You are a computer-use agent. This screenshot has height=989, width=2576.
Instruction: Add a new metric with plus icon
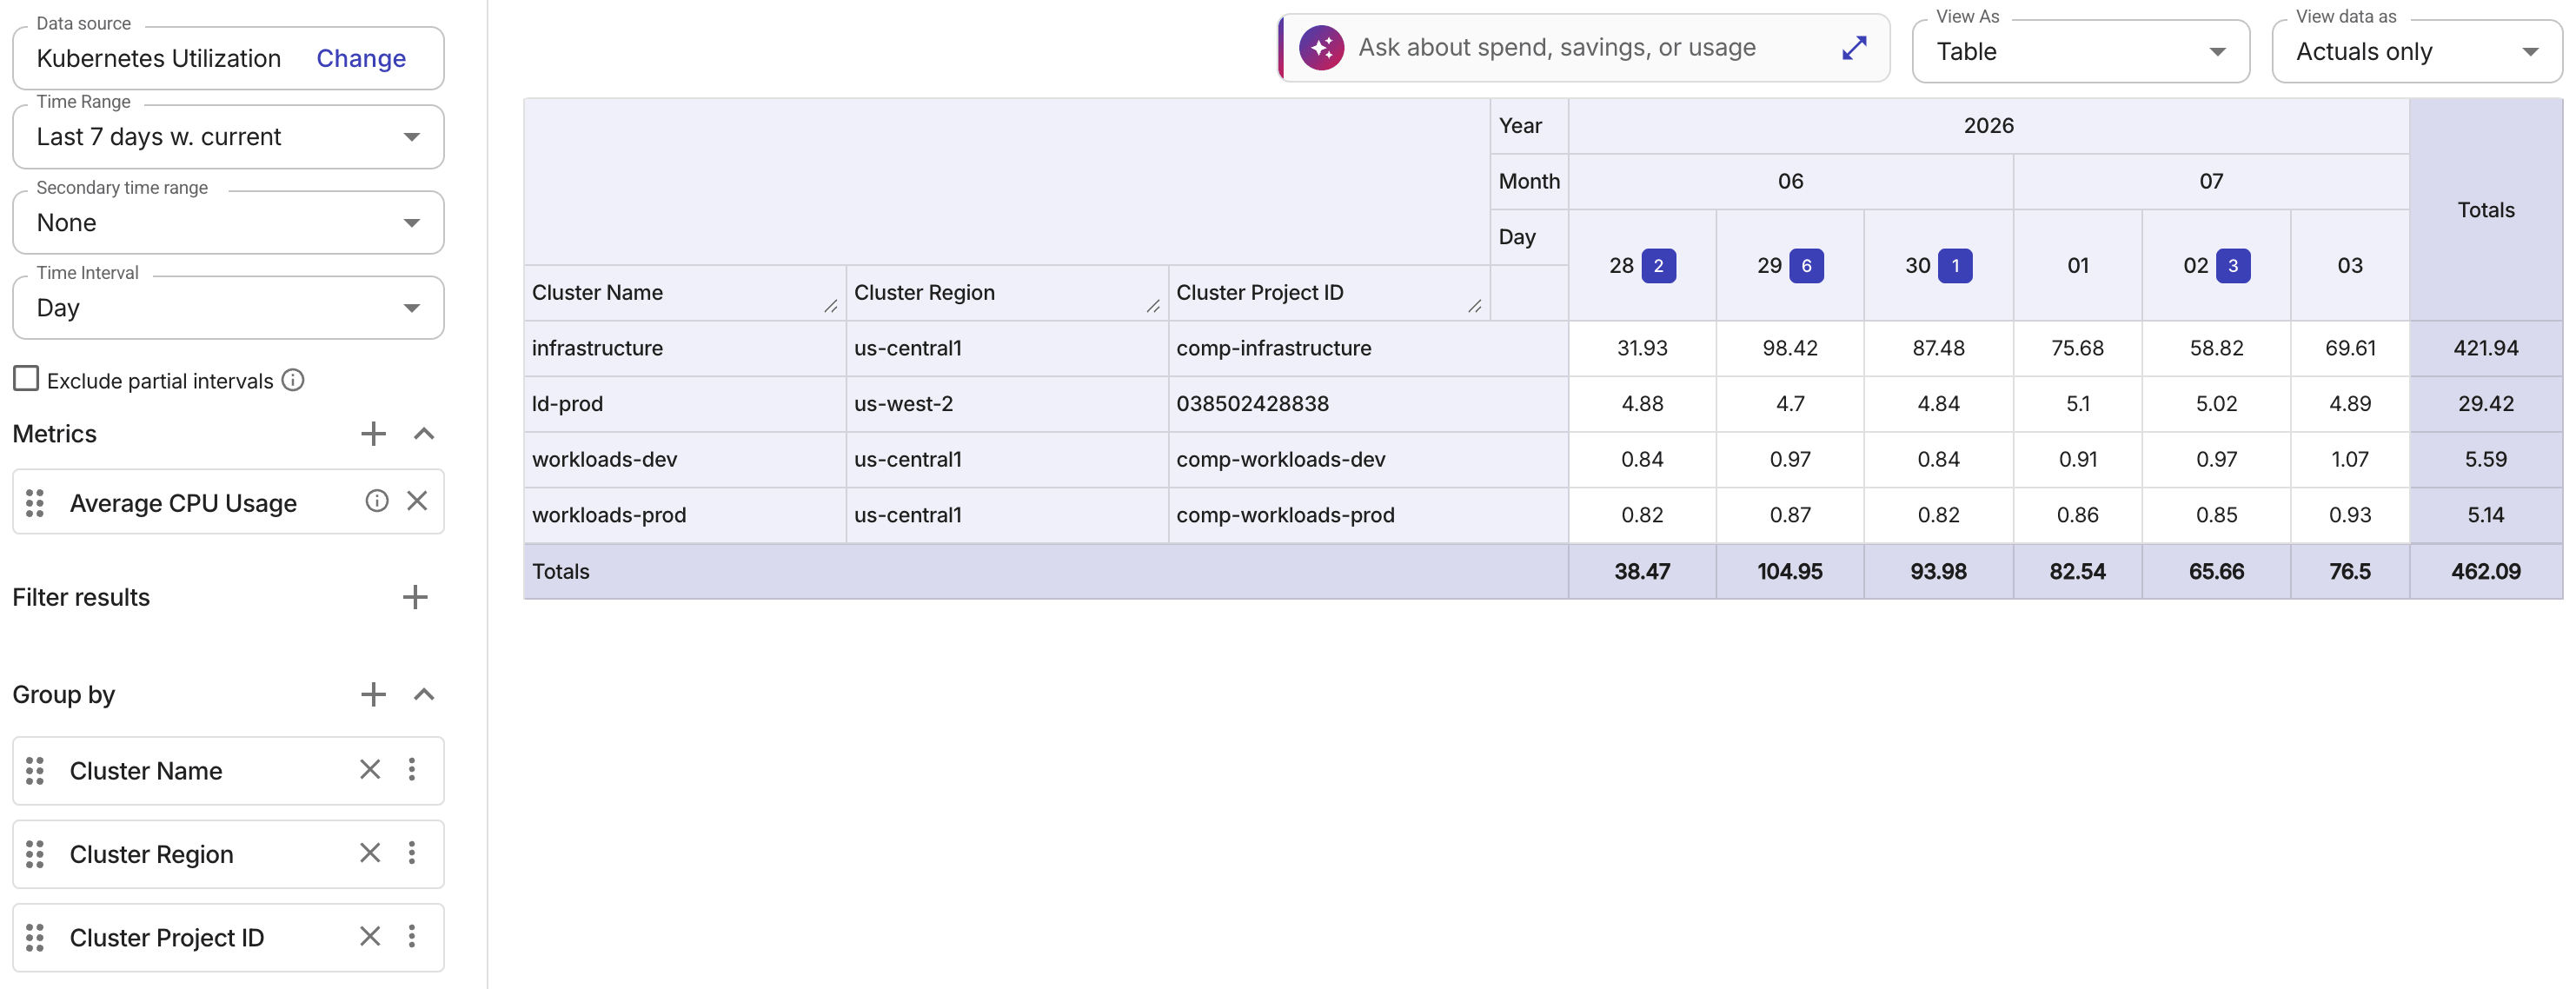click(x=373, y=433)
